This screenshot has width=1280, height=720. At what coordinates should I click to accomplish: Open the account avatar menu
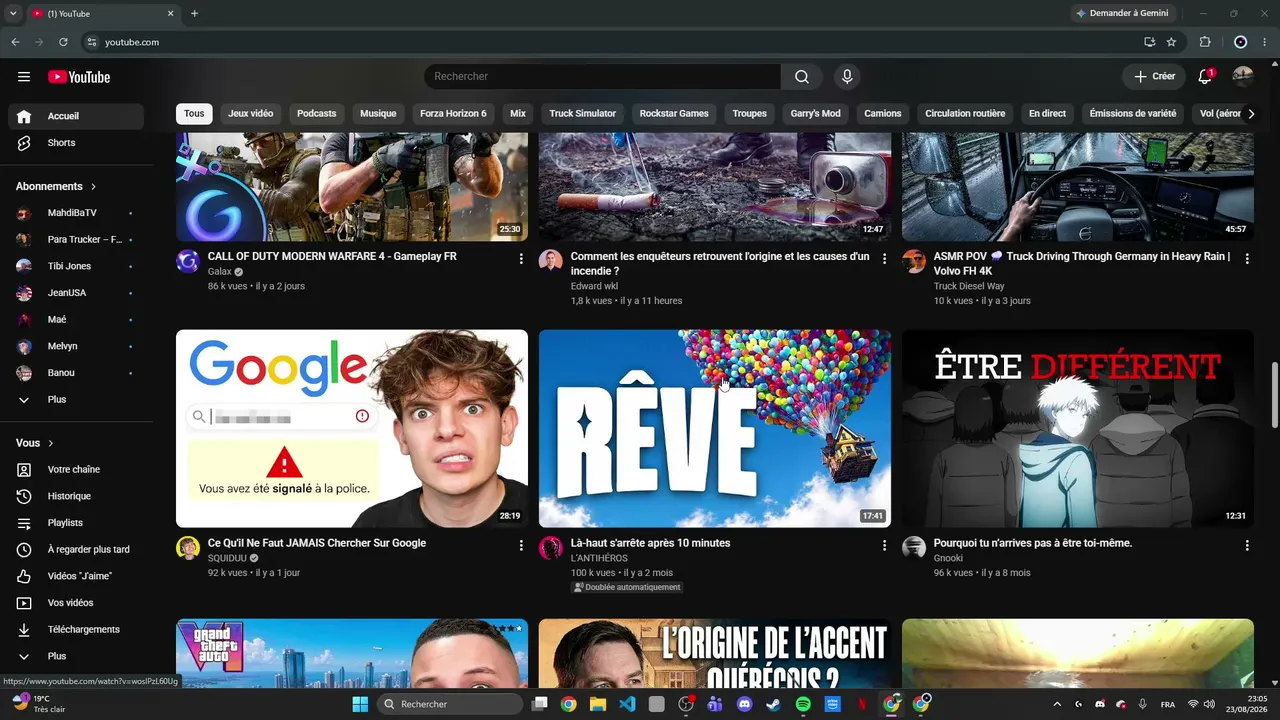(x=1243, y=77)
